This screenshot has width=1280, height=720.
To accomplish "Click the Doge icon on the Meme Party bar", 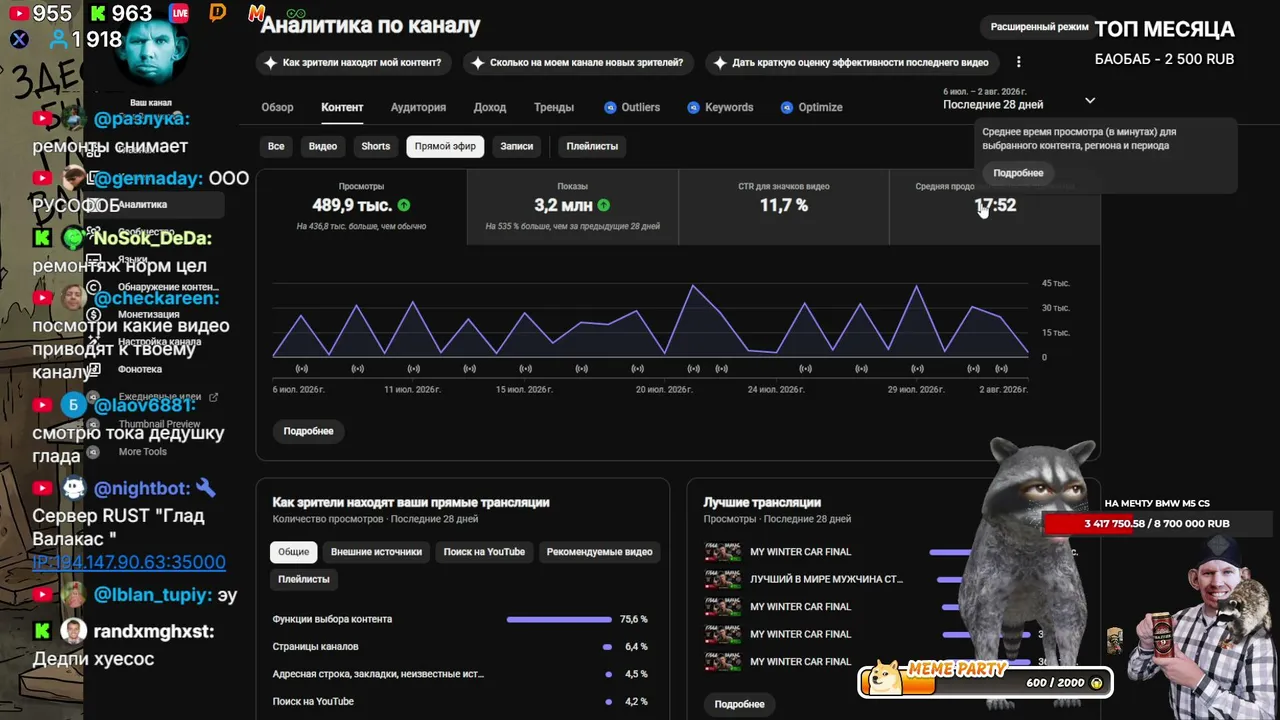I will click(887, 678).
